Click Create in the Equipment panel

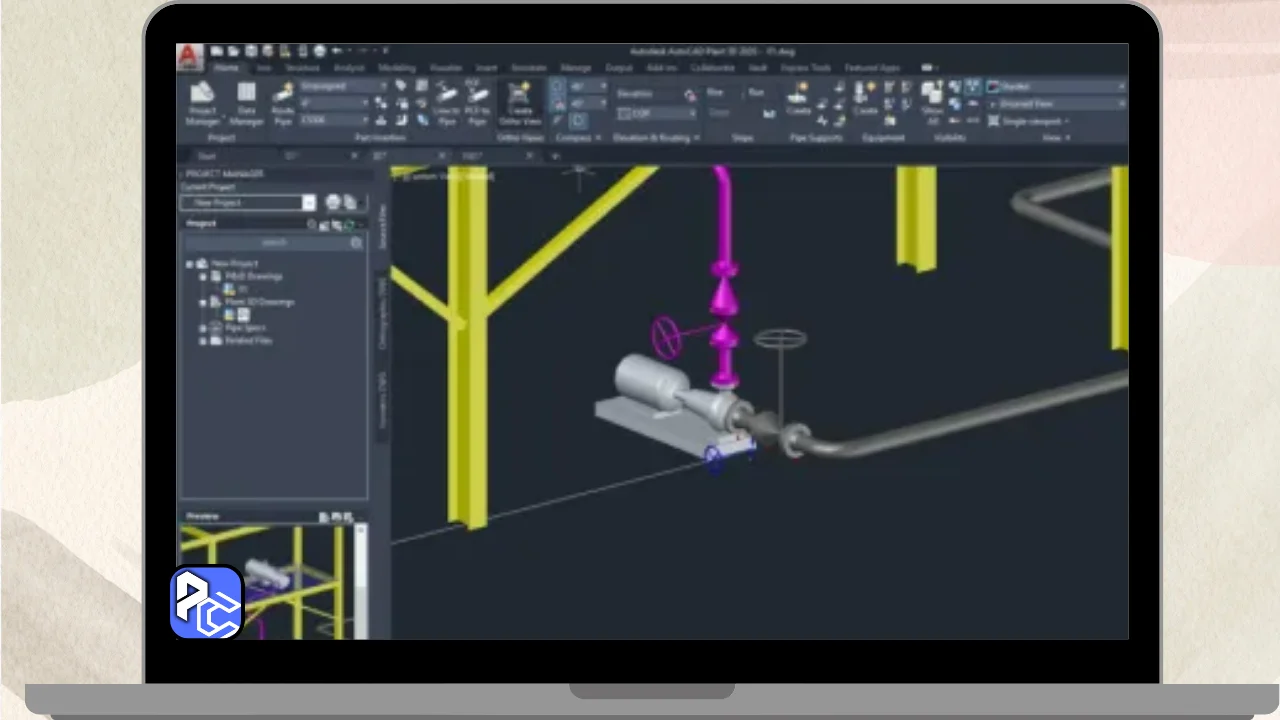(865, 98)
